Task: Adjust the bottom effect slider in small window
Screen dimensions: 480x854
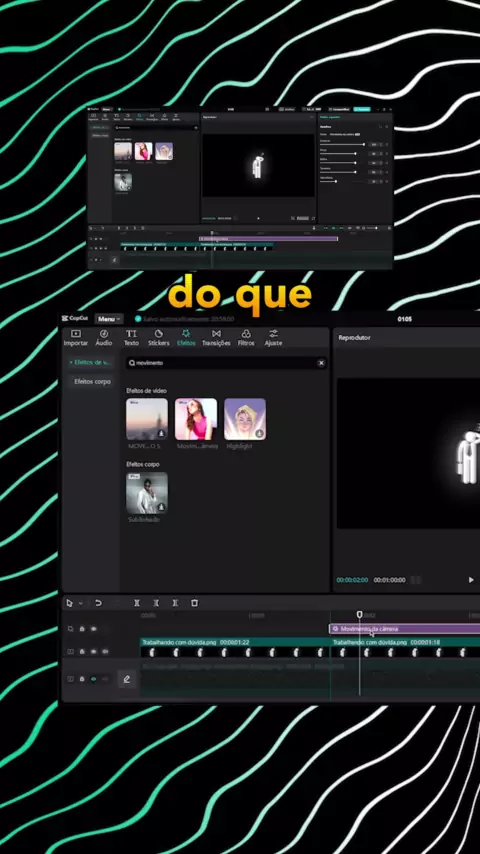Action: pyautogui.click(x=342, y=181)
